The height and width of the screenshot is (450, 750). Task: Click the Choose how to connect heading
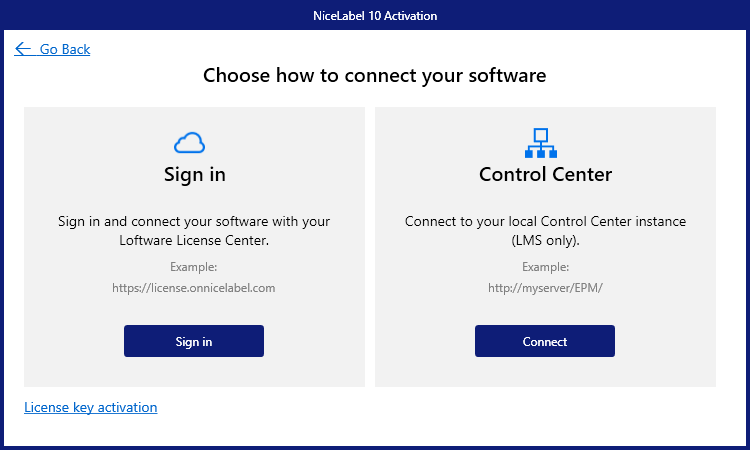(x=375, y=76)
